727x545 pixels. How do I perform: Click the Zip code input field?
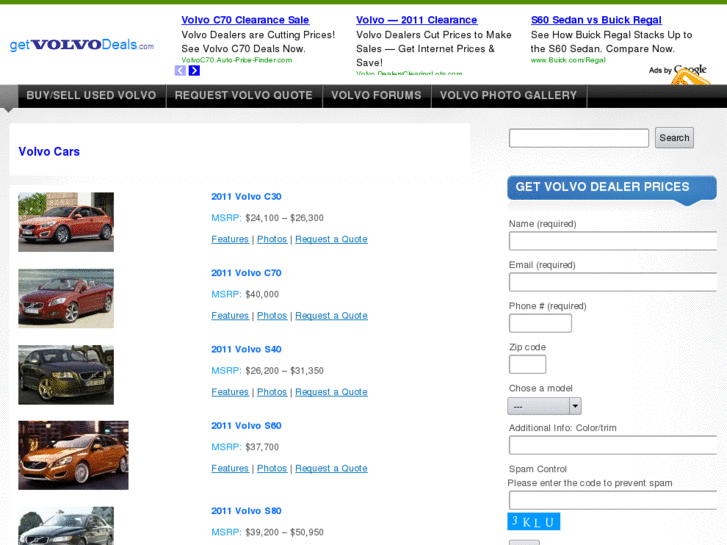(x=527, y=364)
